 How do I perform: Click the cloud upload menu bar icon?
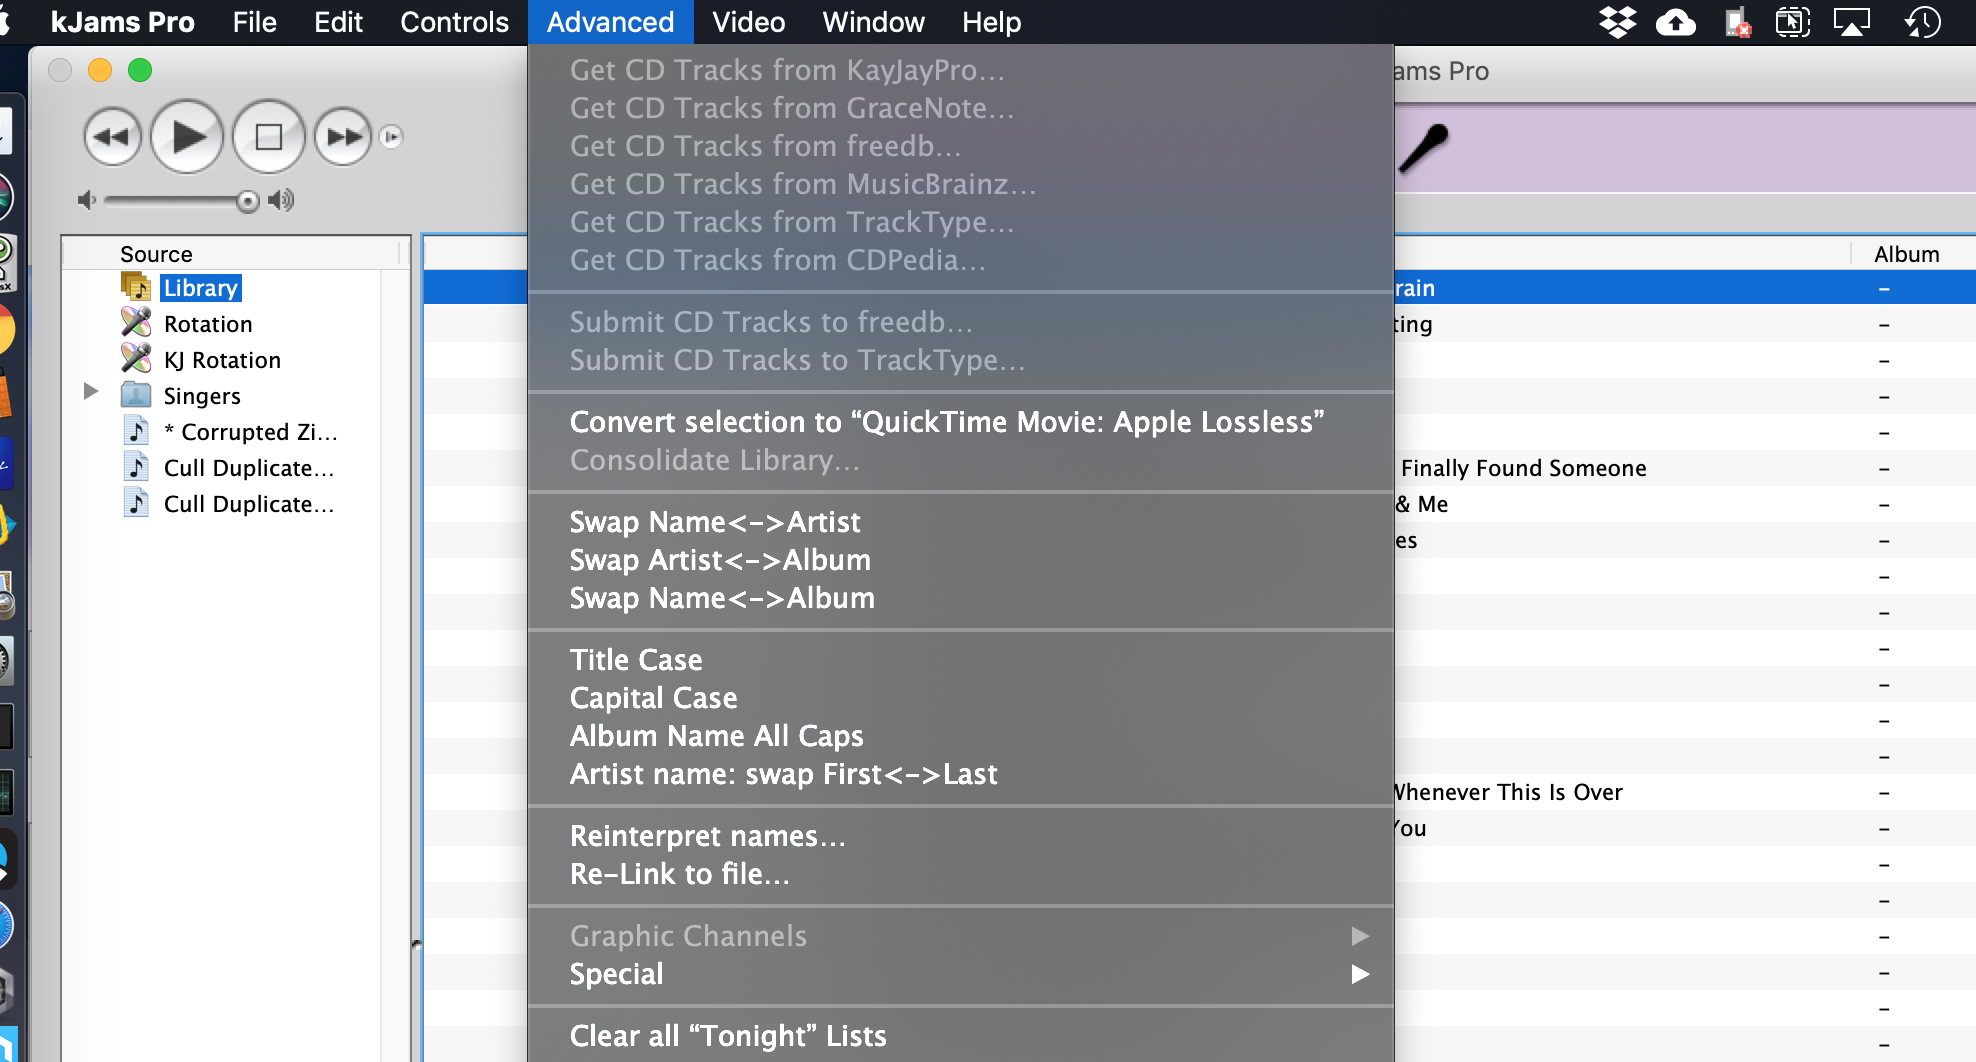point(1676,22)
